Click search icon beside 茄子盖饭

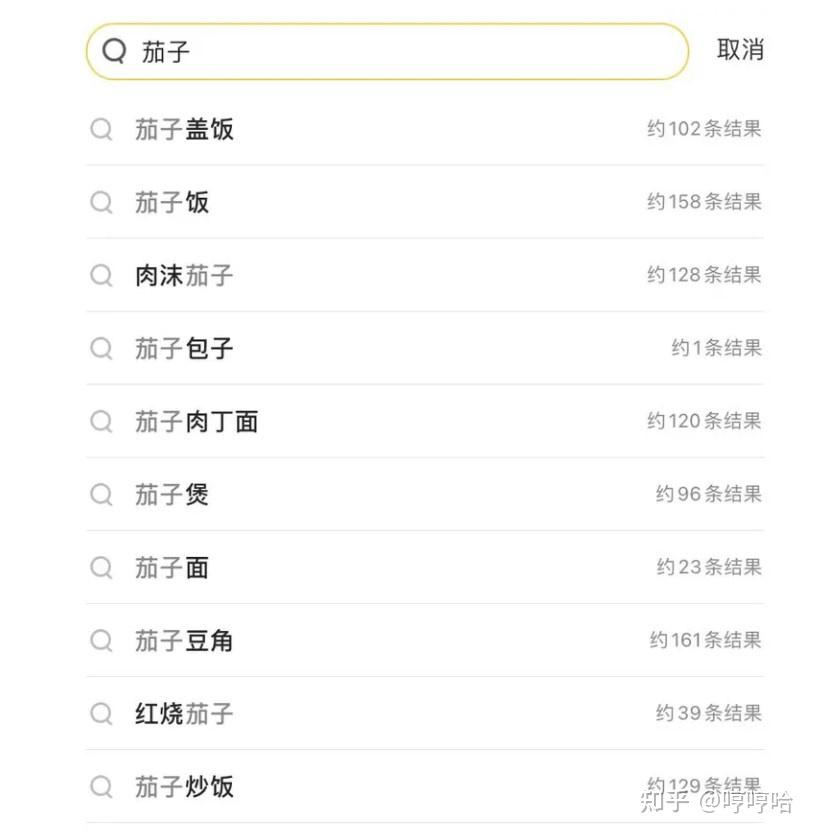pyautogui.click(x=102, y=129)
